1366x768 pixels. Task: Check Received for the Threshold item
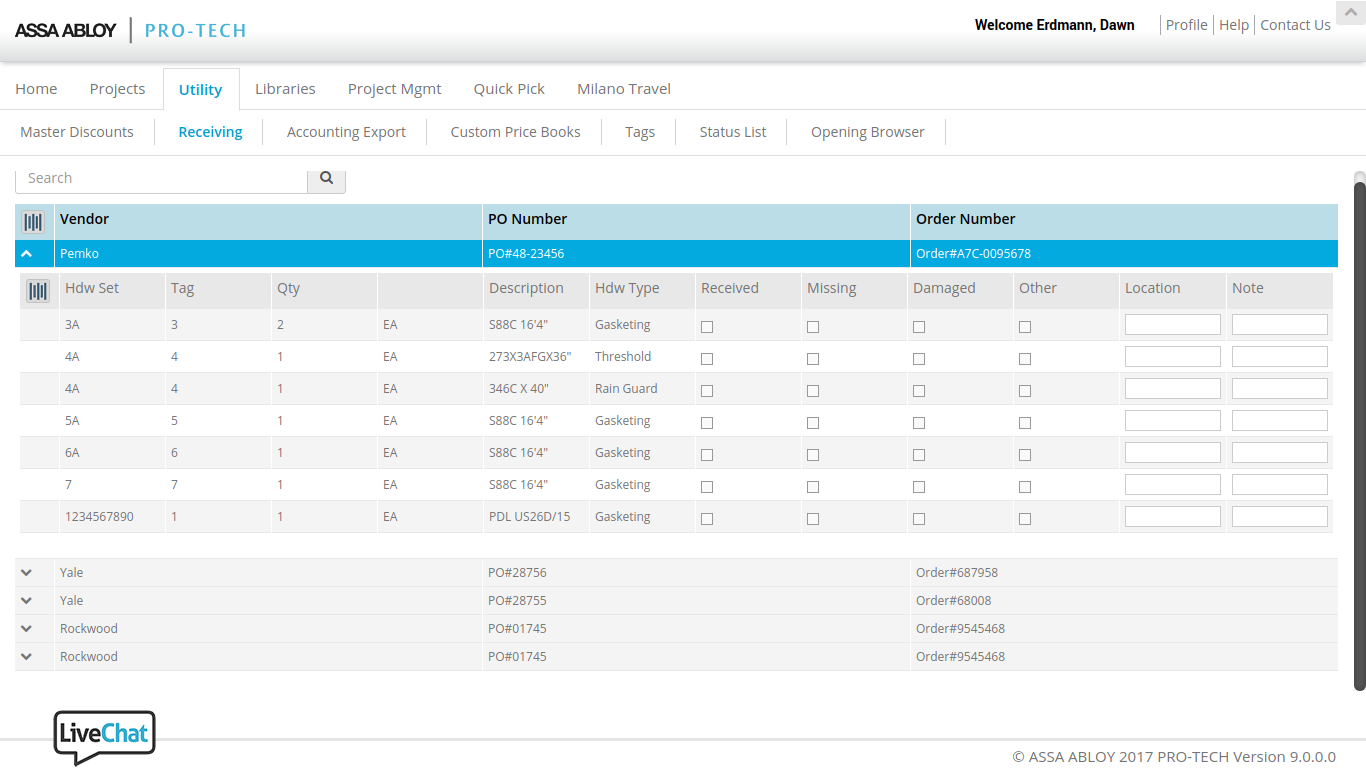tap(707, 359)
